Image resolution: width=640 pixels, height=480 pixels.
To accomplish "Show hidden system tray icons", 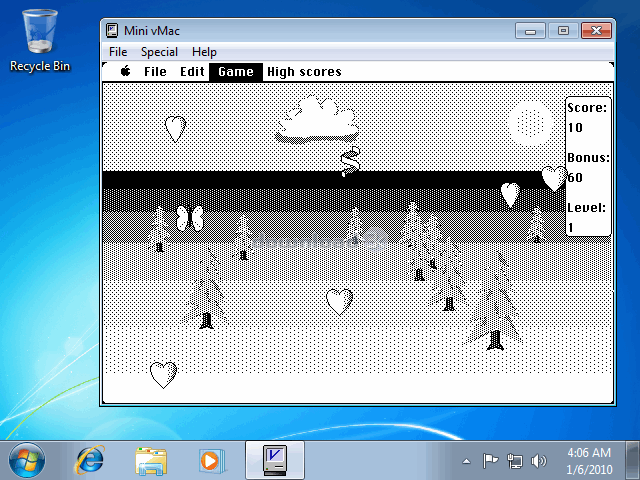I will pyautogui.click(x=467, y=462).
